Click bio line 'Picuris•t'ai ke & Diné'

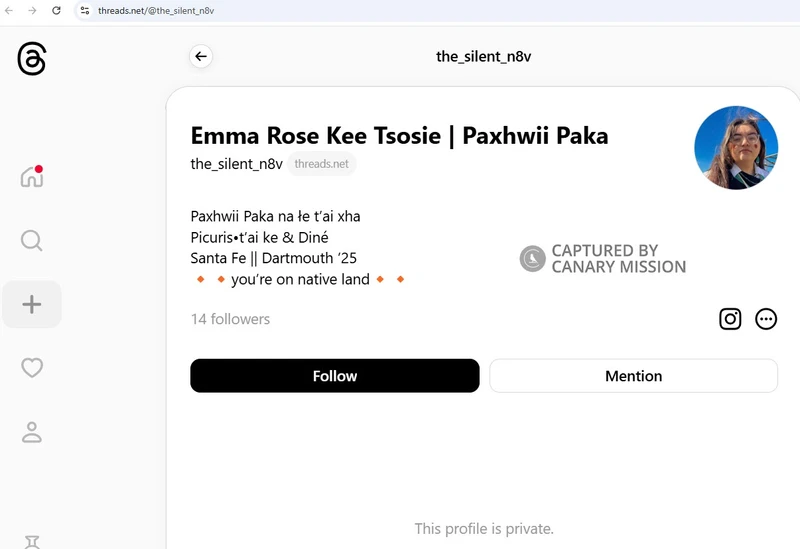coord(260,237)
